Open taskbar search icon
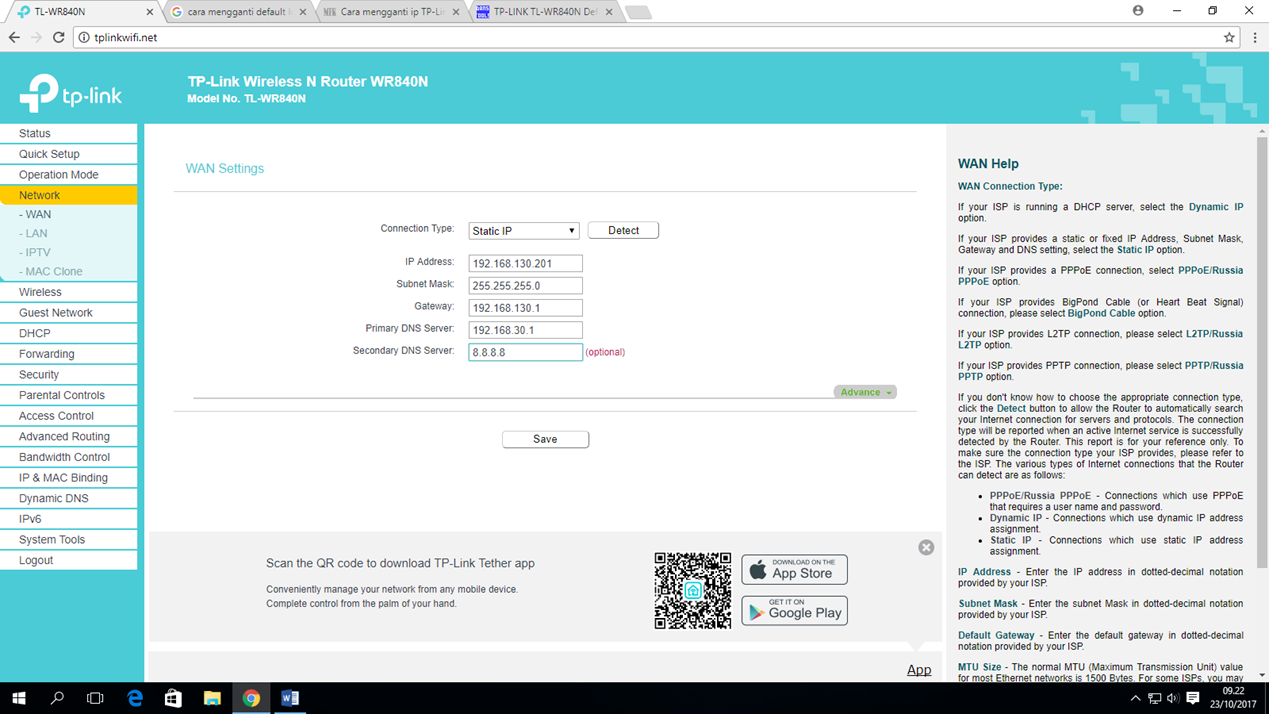Image resolution: width=1269 pixels, height=714 pixels. click(x=57, y=698)
